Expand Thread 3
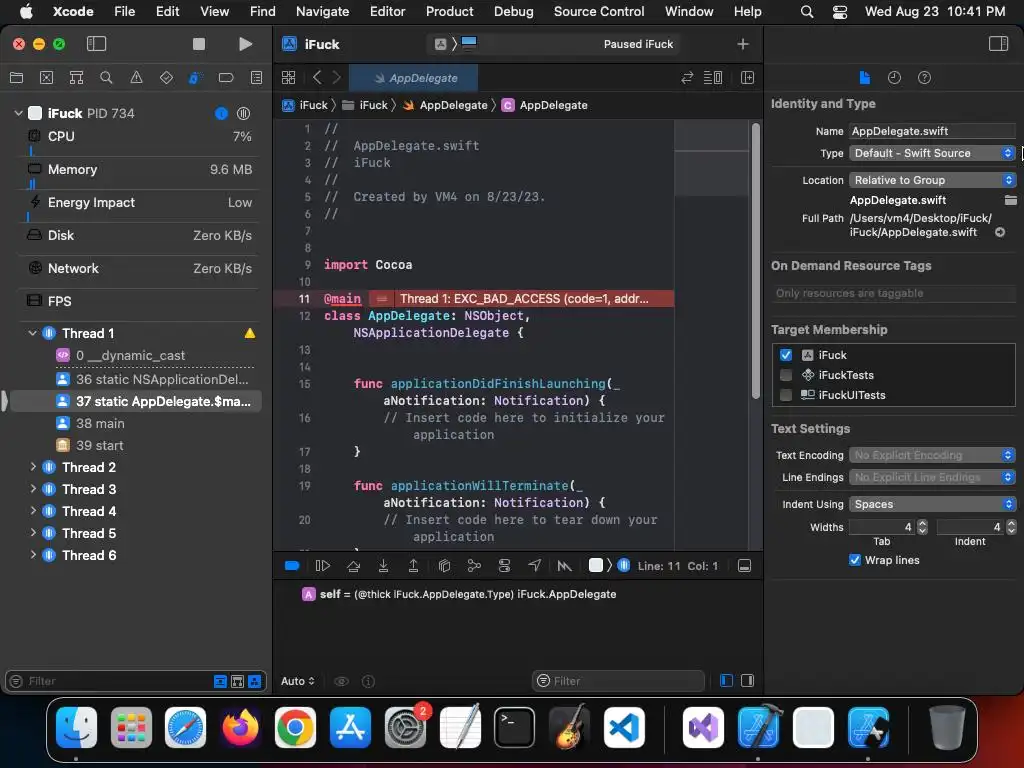Image resolution: width=1024 pixels, height=768 pixels. coord(33,489)
